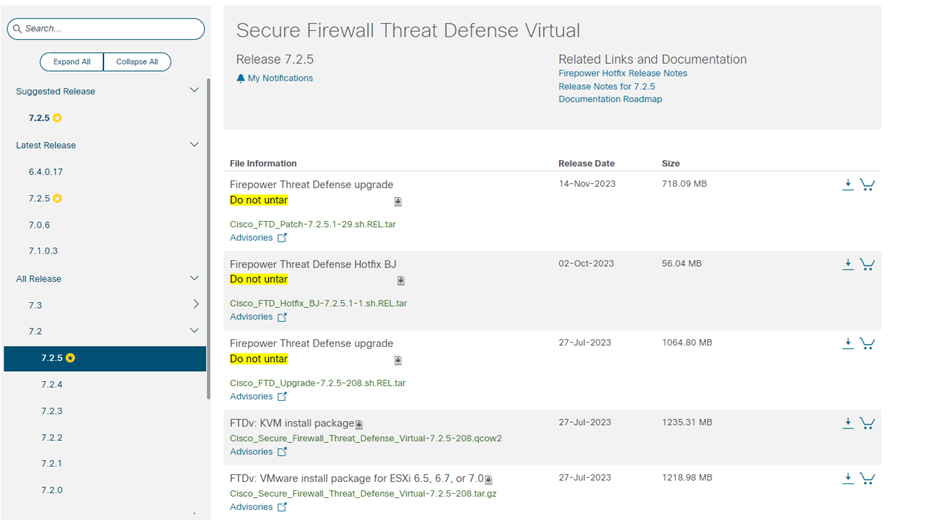940x526 pixels.
Task: Collapse the Suggested Release section
Action: (x=194, y=90)
